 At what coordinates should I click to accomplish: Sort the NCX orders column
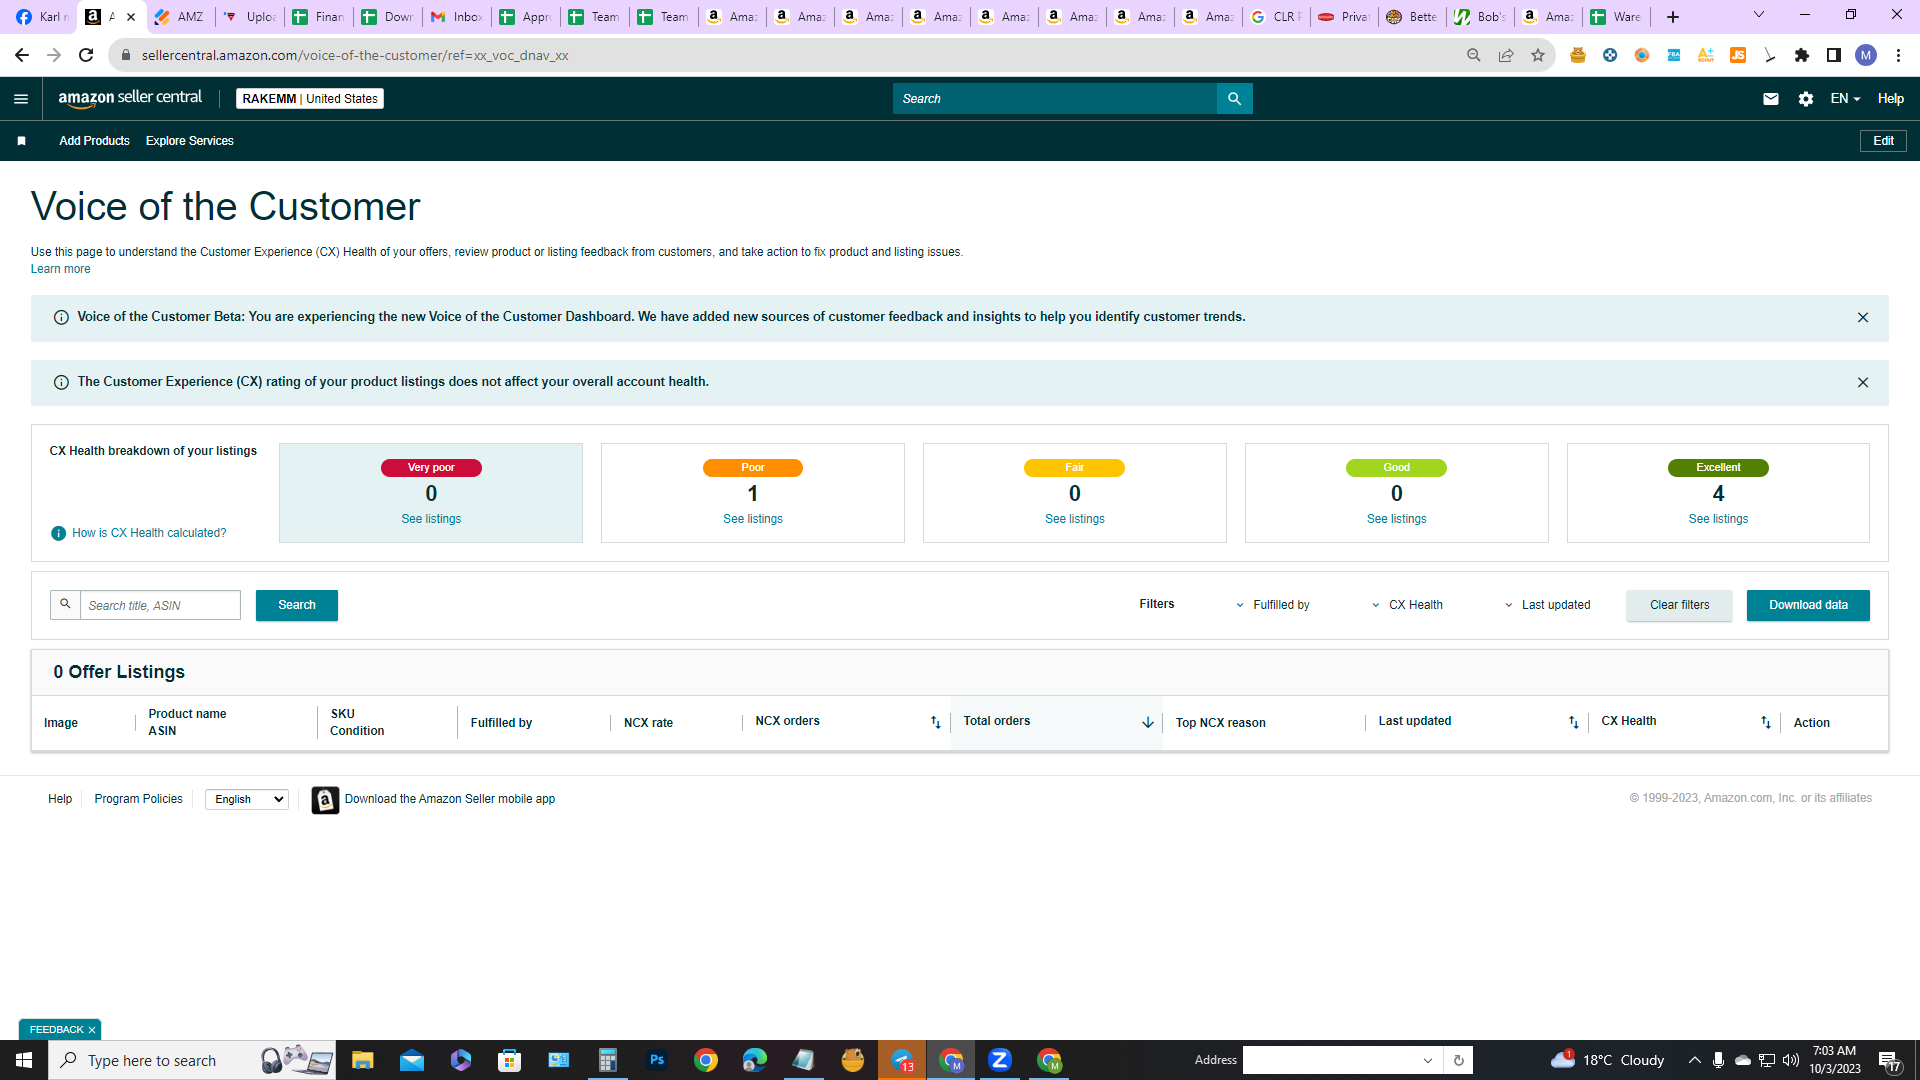(935, 722)
